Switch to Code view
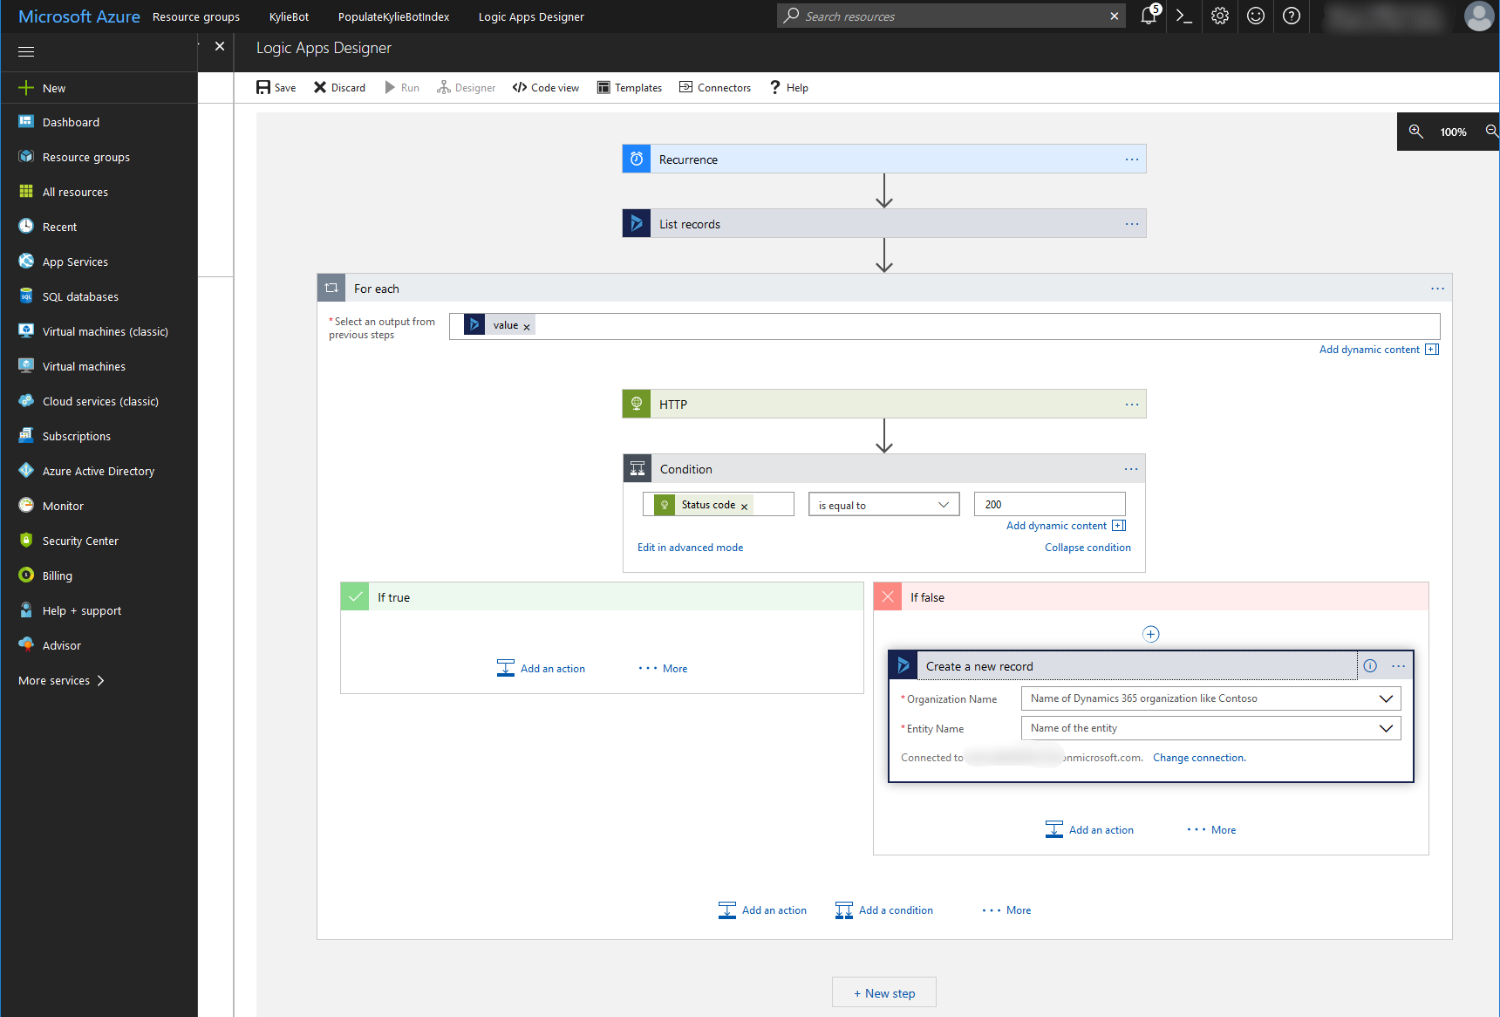The height and width of the screenshot is (1017, 1500). 546,88
